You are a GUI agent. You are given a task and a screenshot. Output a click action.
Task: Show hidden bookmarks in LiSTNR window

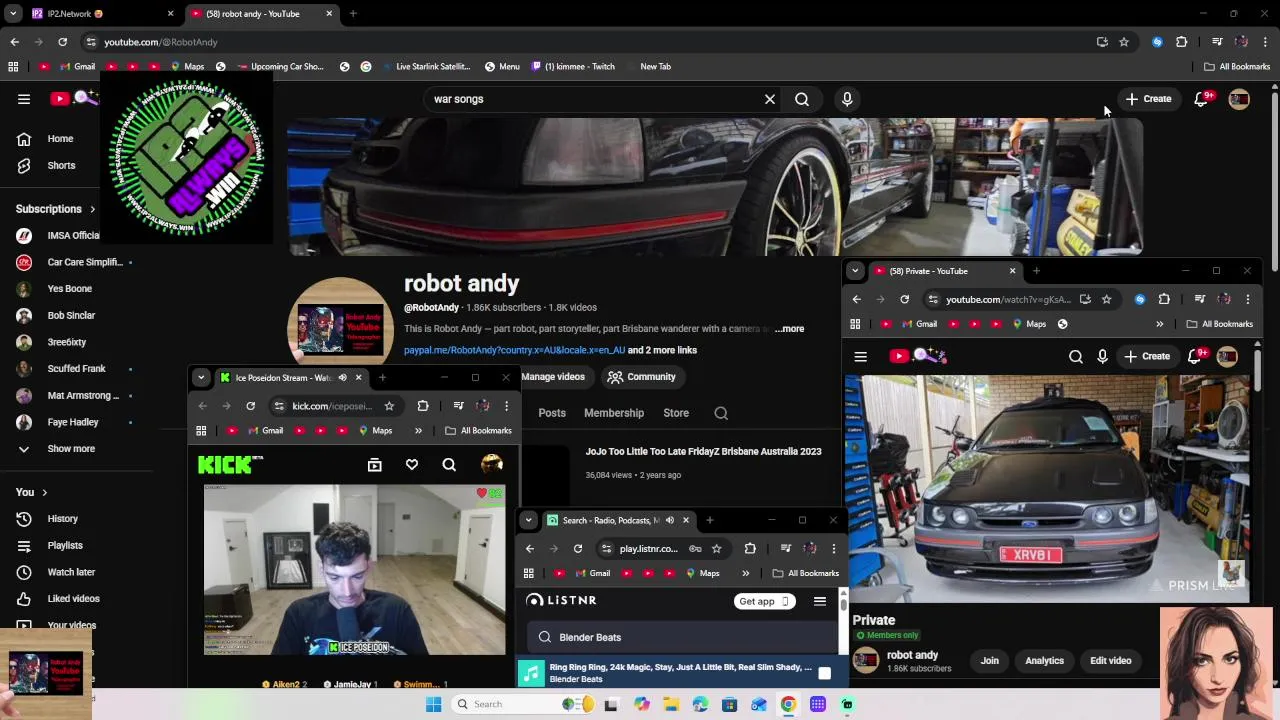pos(745,574)
